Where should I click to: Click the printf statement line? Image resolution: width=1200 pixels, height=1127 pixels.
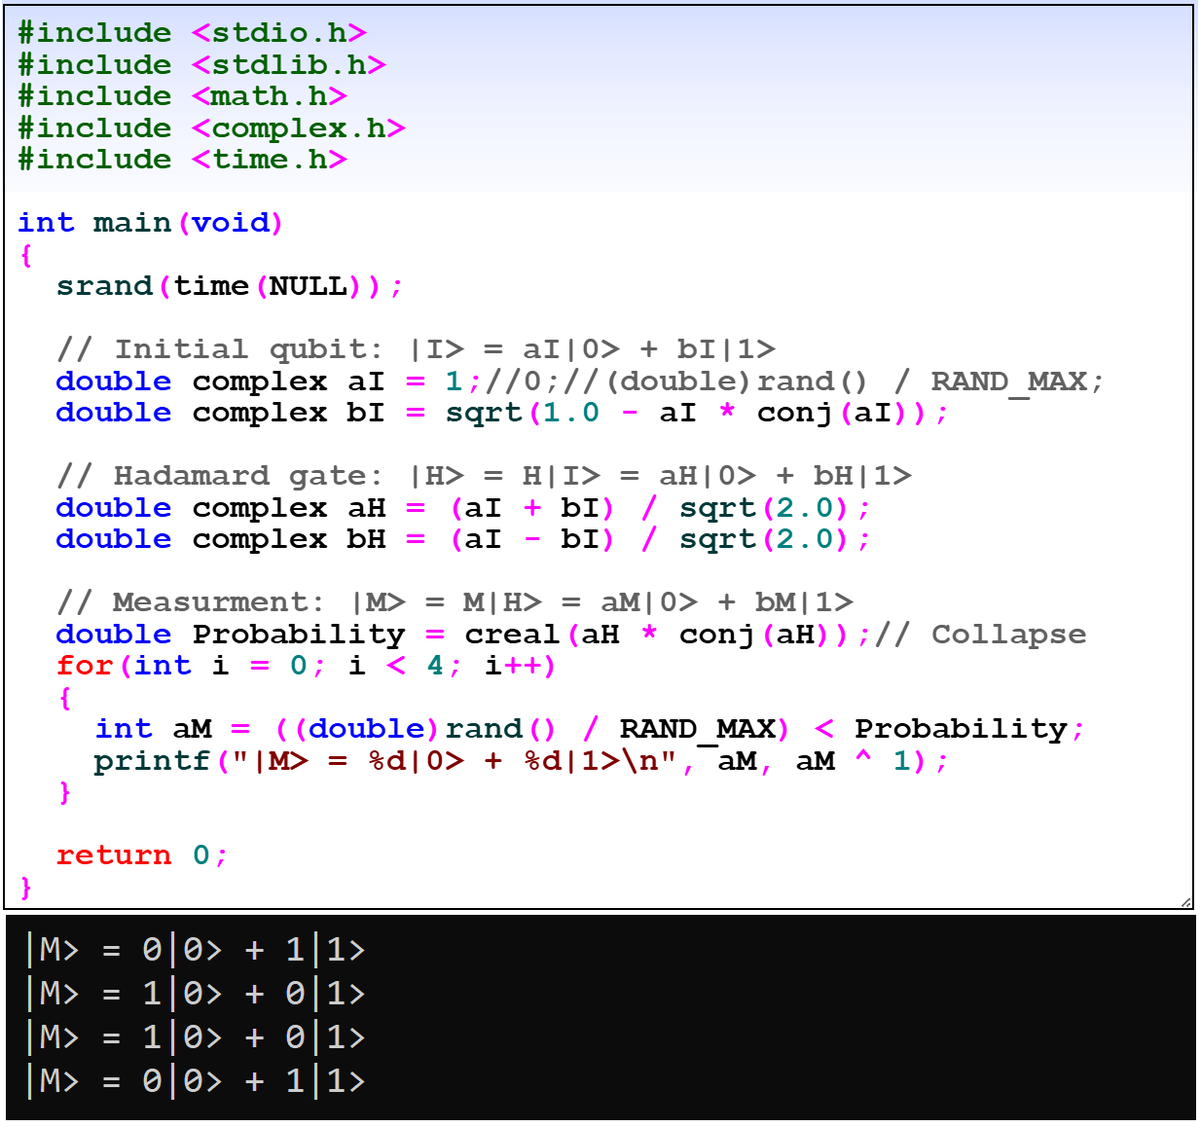click(x=522, y=761)
